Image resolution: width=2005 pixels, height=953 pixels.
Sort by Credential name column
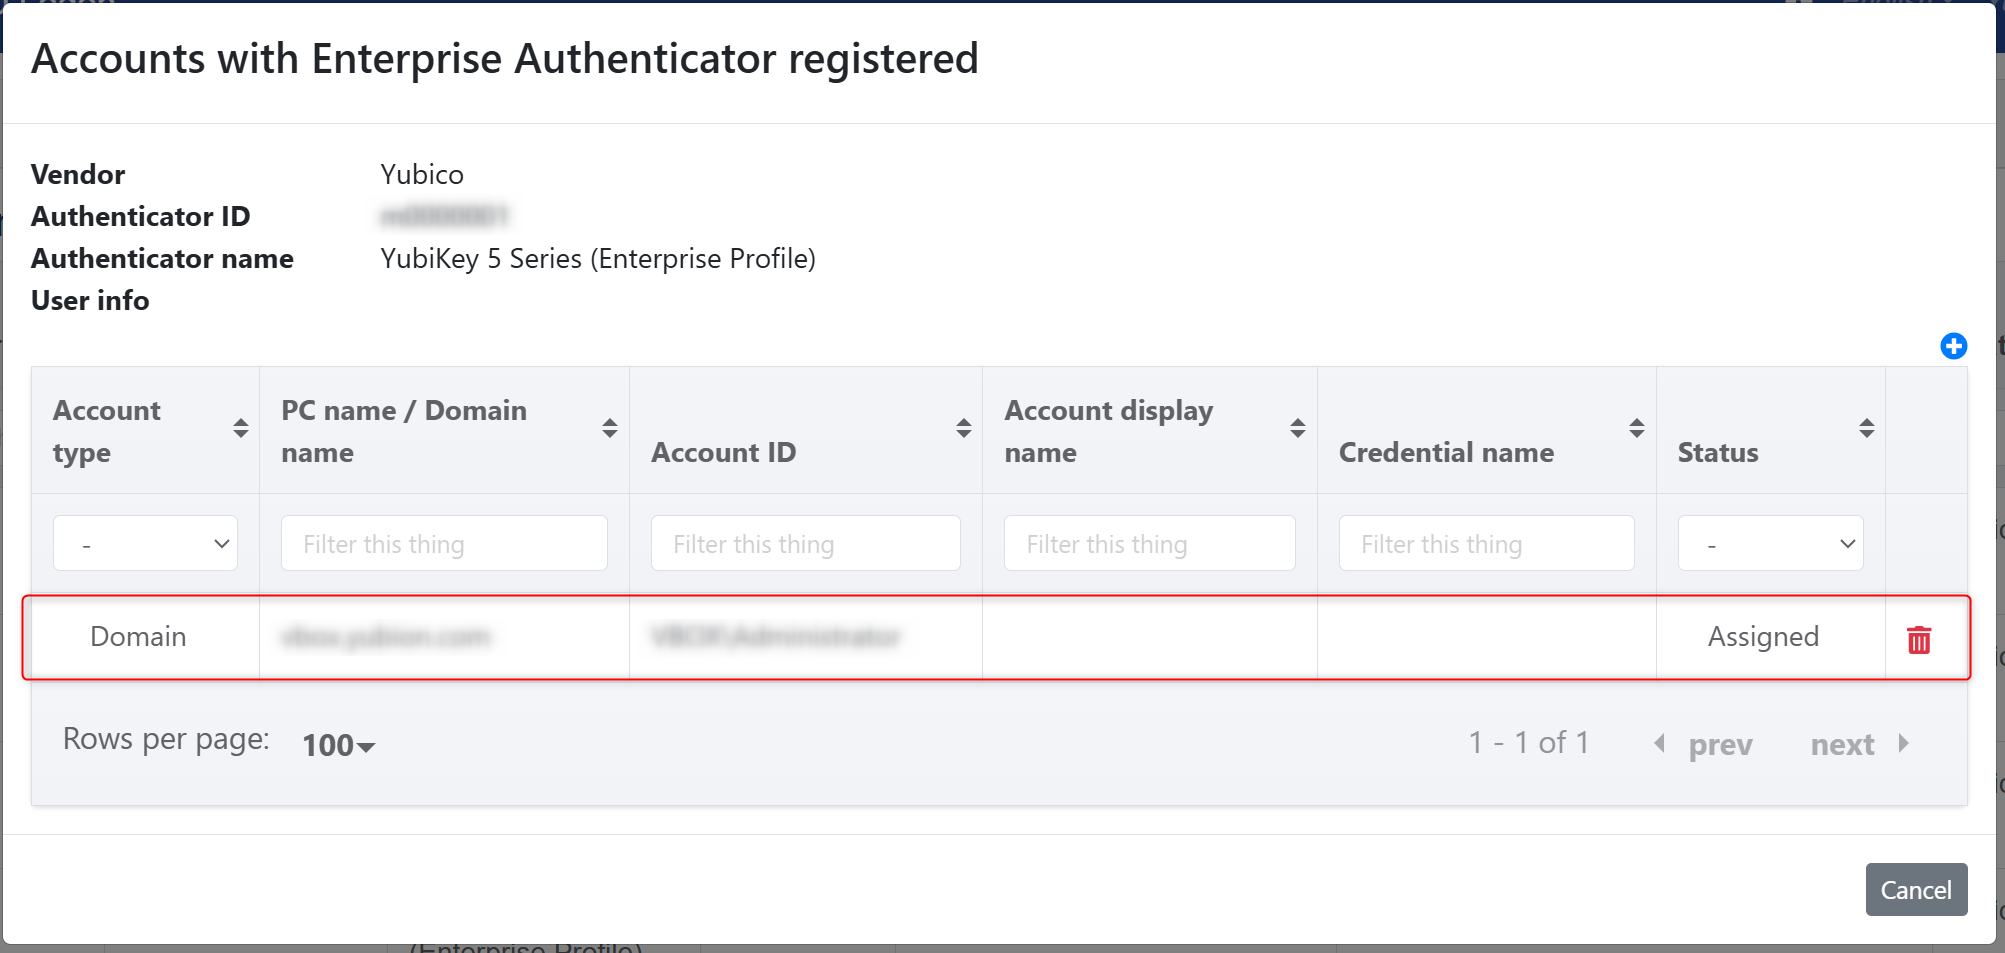point(1636,428)
